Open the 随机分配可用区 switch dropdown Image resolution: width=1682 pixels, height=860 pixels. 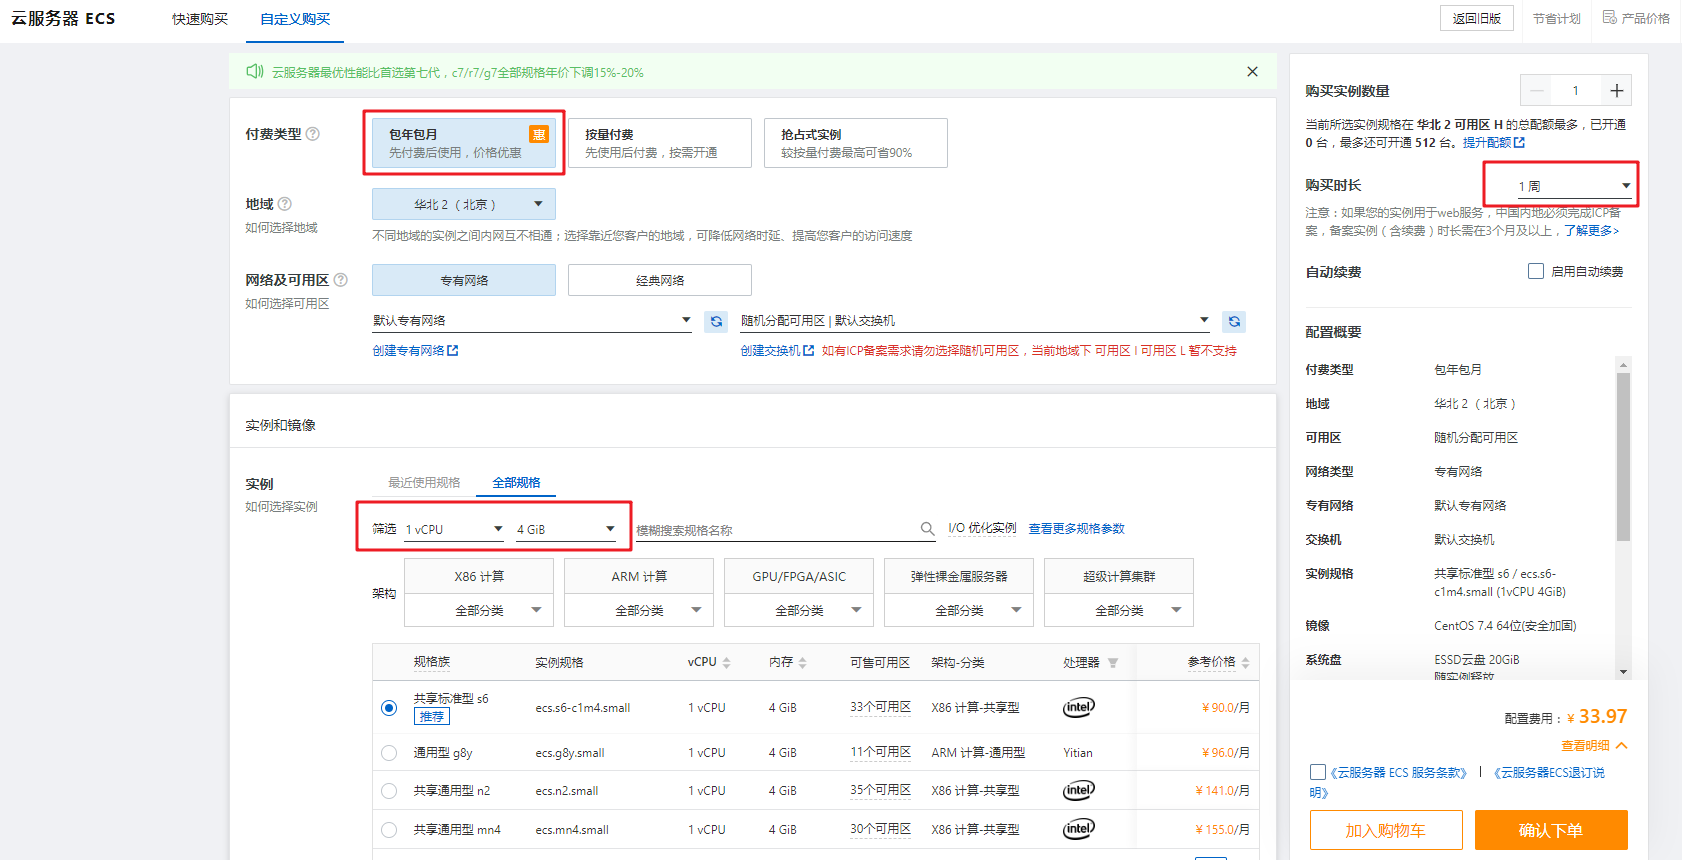(975, 321)
